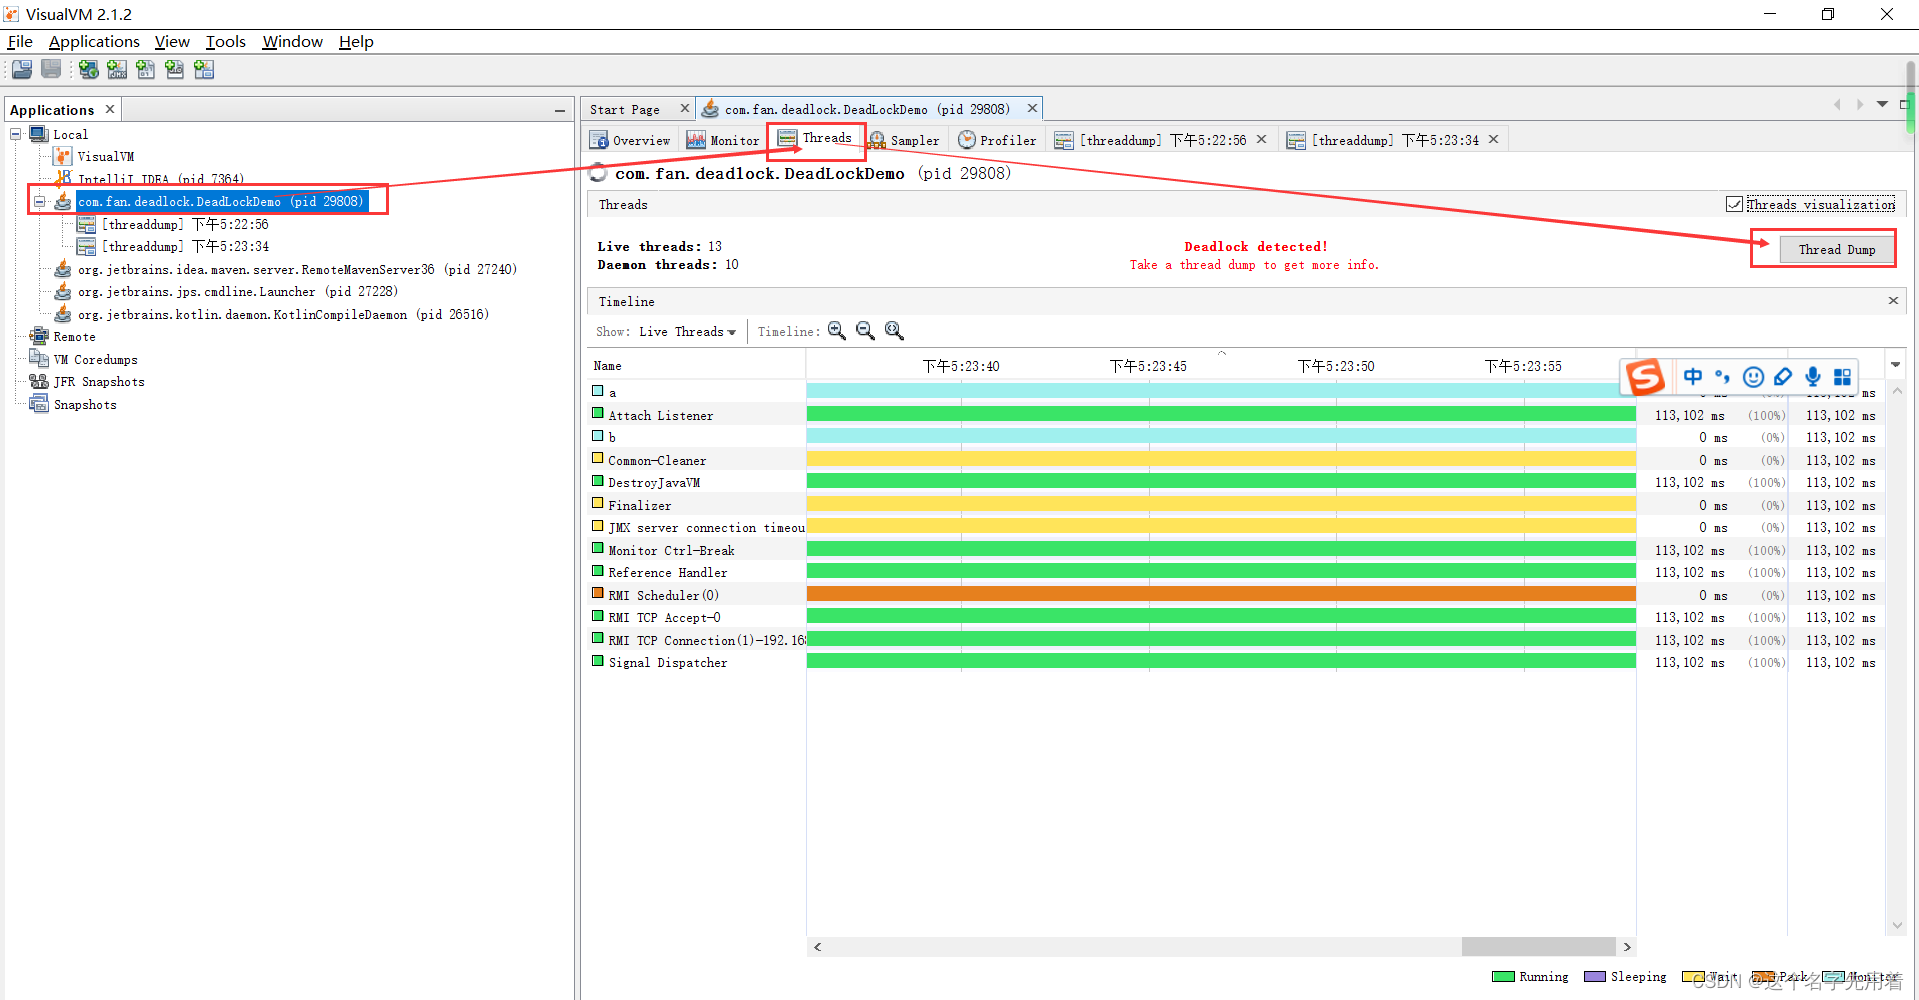Click the Zoom Out timeline icon
The height and width of the screenshot is (1000, 1919).
tap(866, 331)
